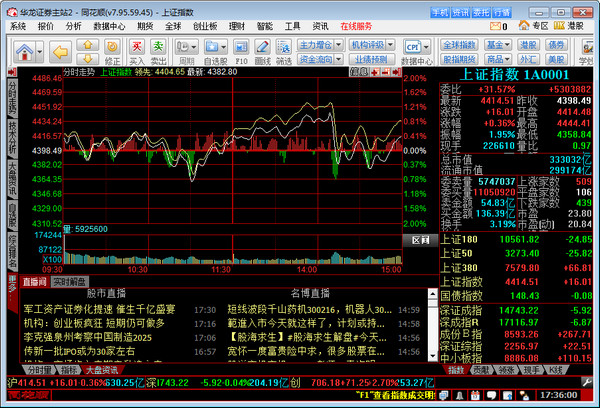
Task: Click the wrench settings icon at bottom right
Action: (587, 382)
